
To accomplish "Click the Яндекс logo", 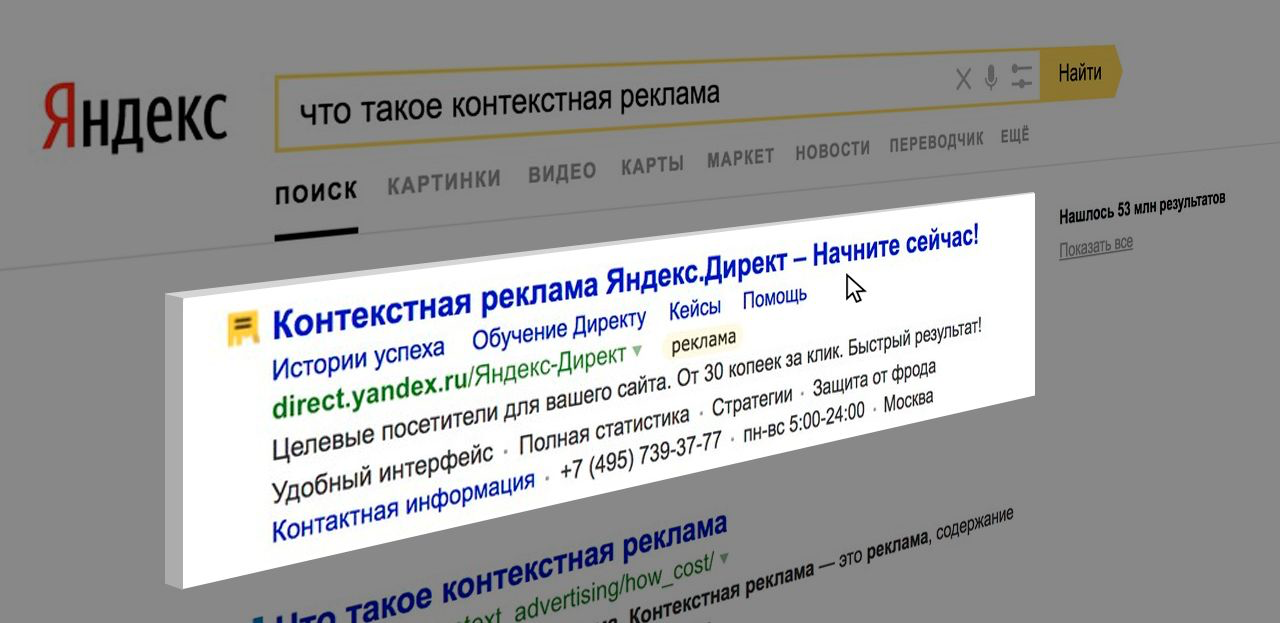I will coord(134,116).
